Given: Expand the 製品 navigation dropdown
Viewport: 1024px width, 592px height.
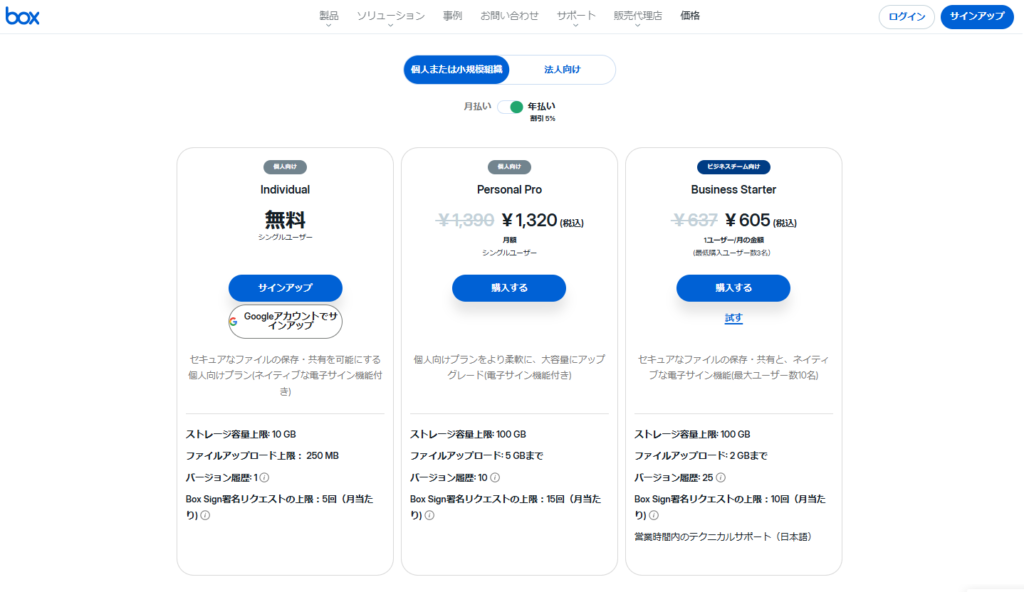Looking at the screenshot, I should [328, 16].
